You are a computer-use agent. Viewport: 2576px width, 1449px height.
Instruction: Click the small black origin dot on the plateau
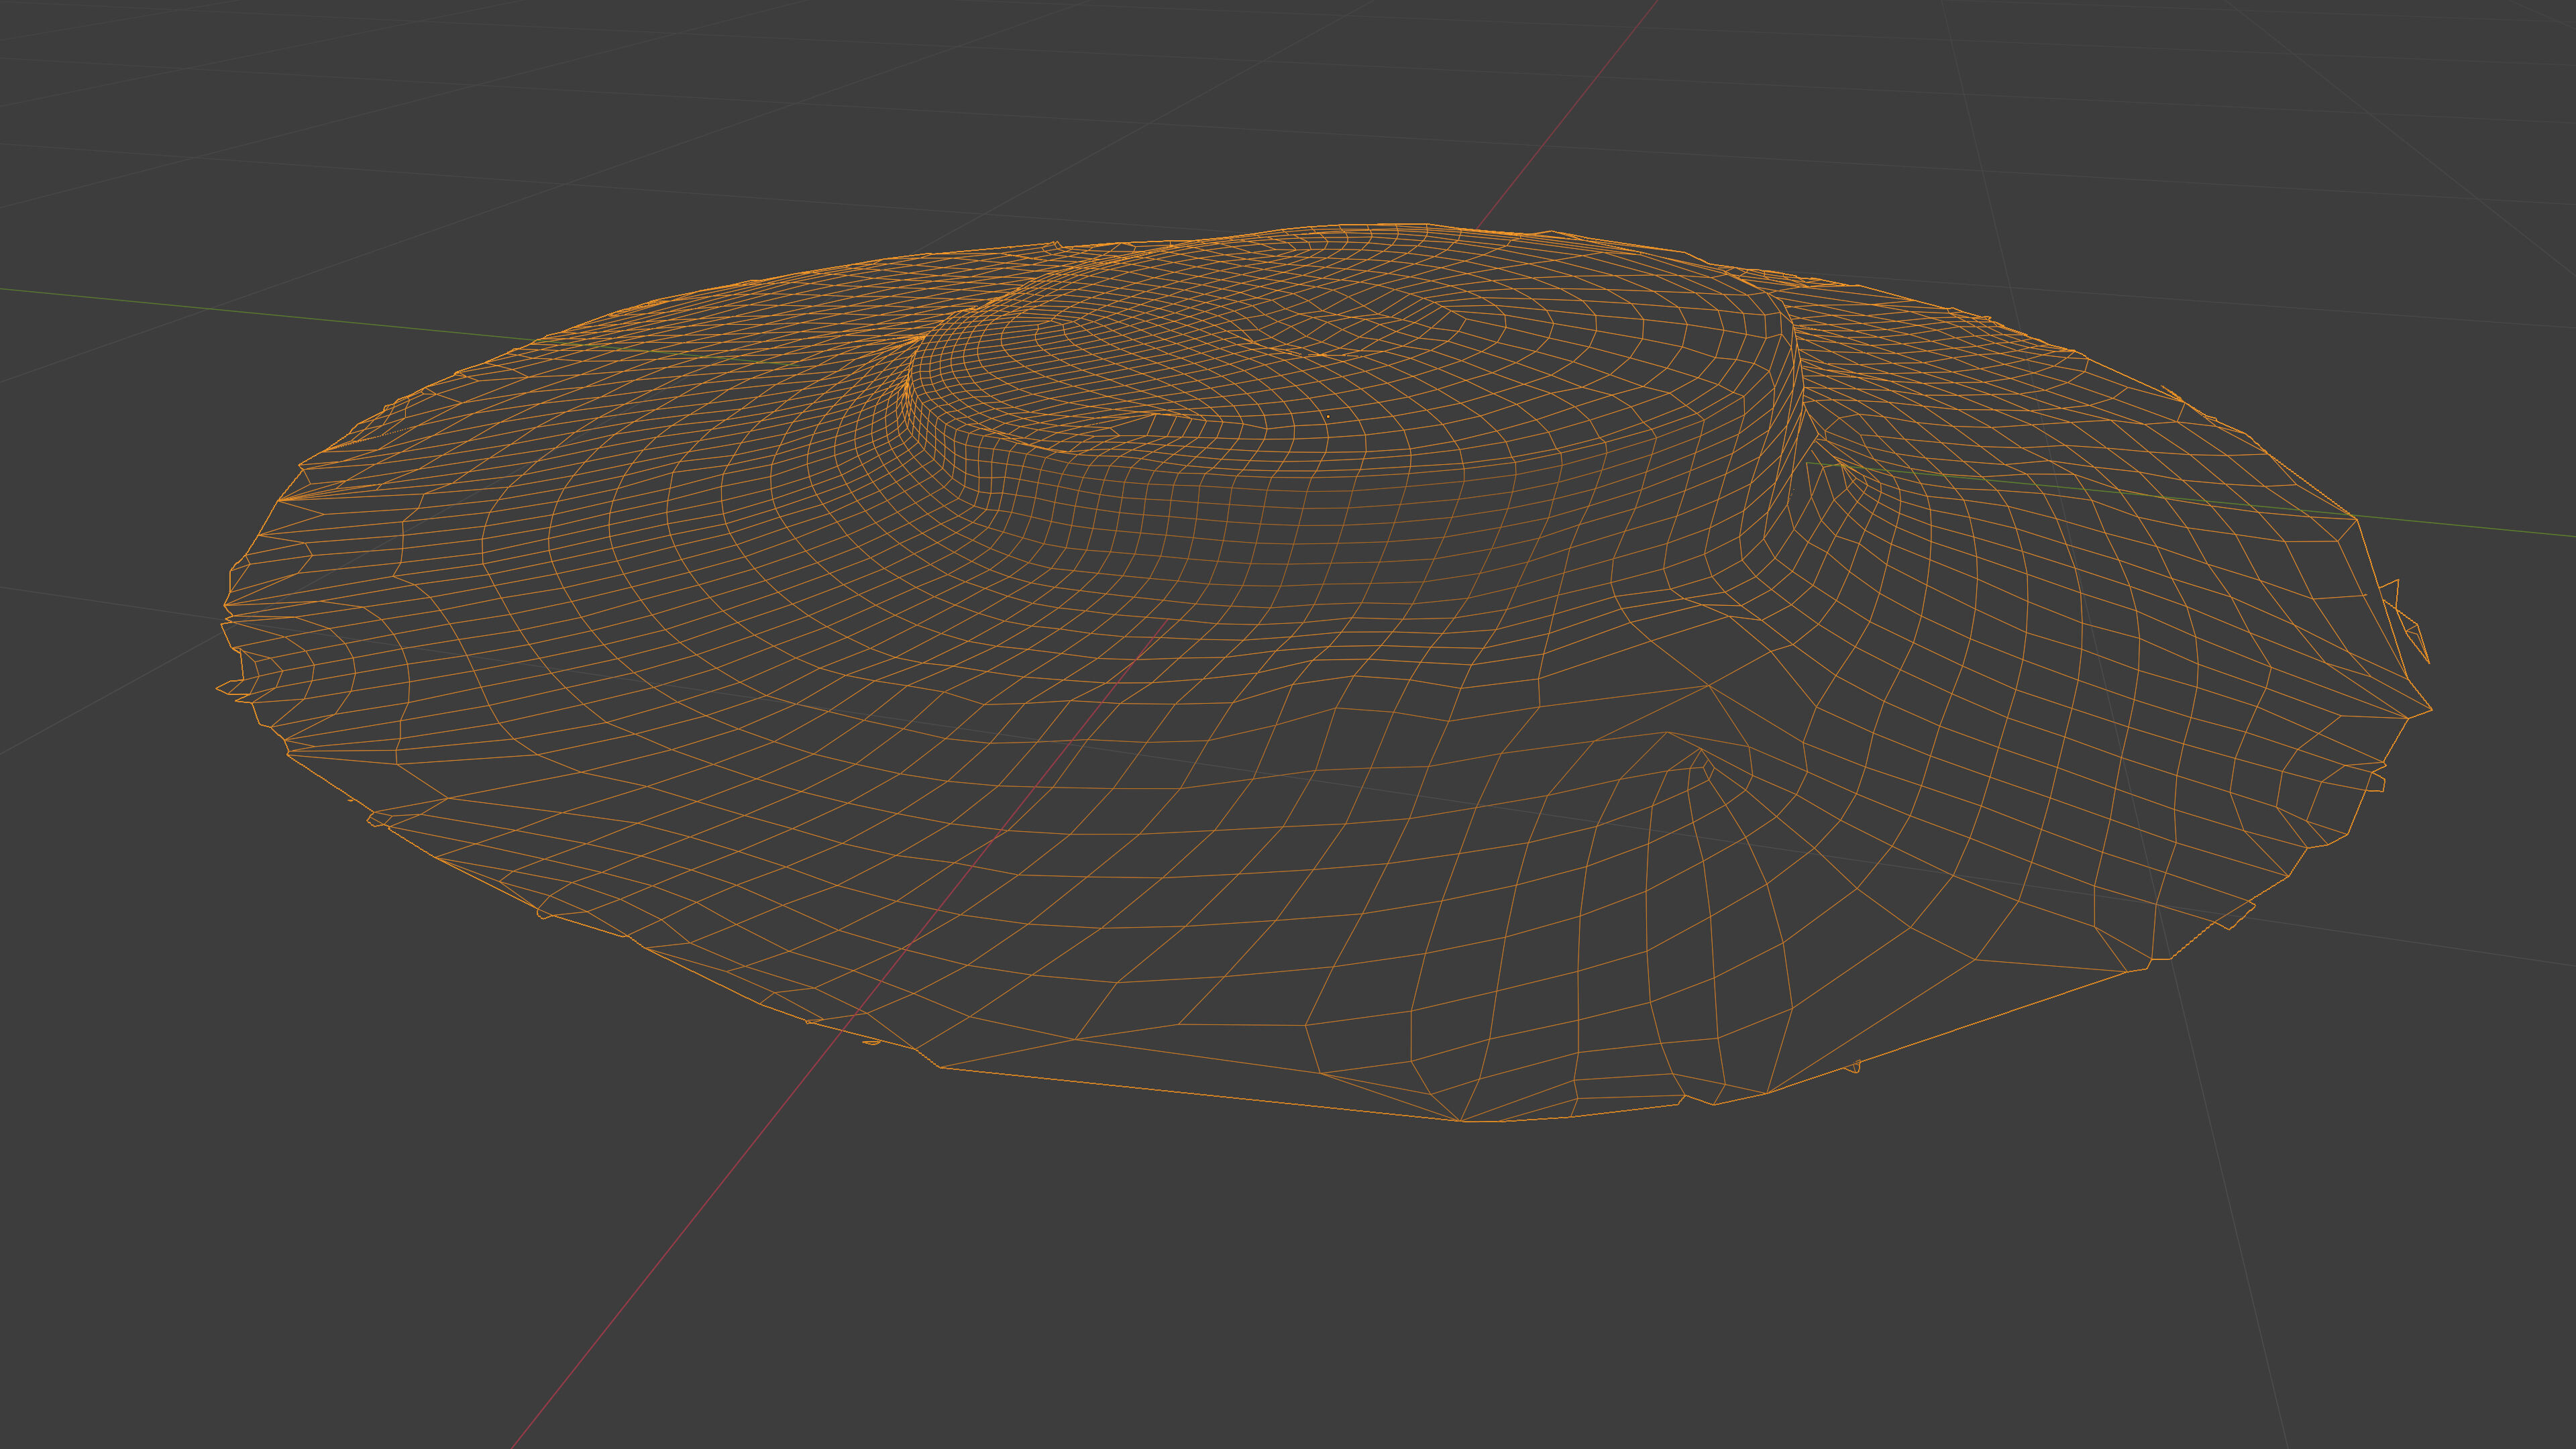(x=1328, y=416)
